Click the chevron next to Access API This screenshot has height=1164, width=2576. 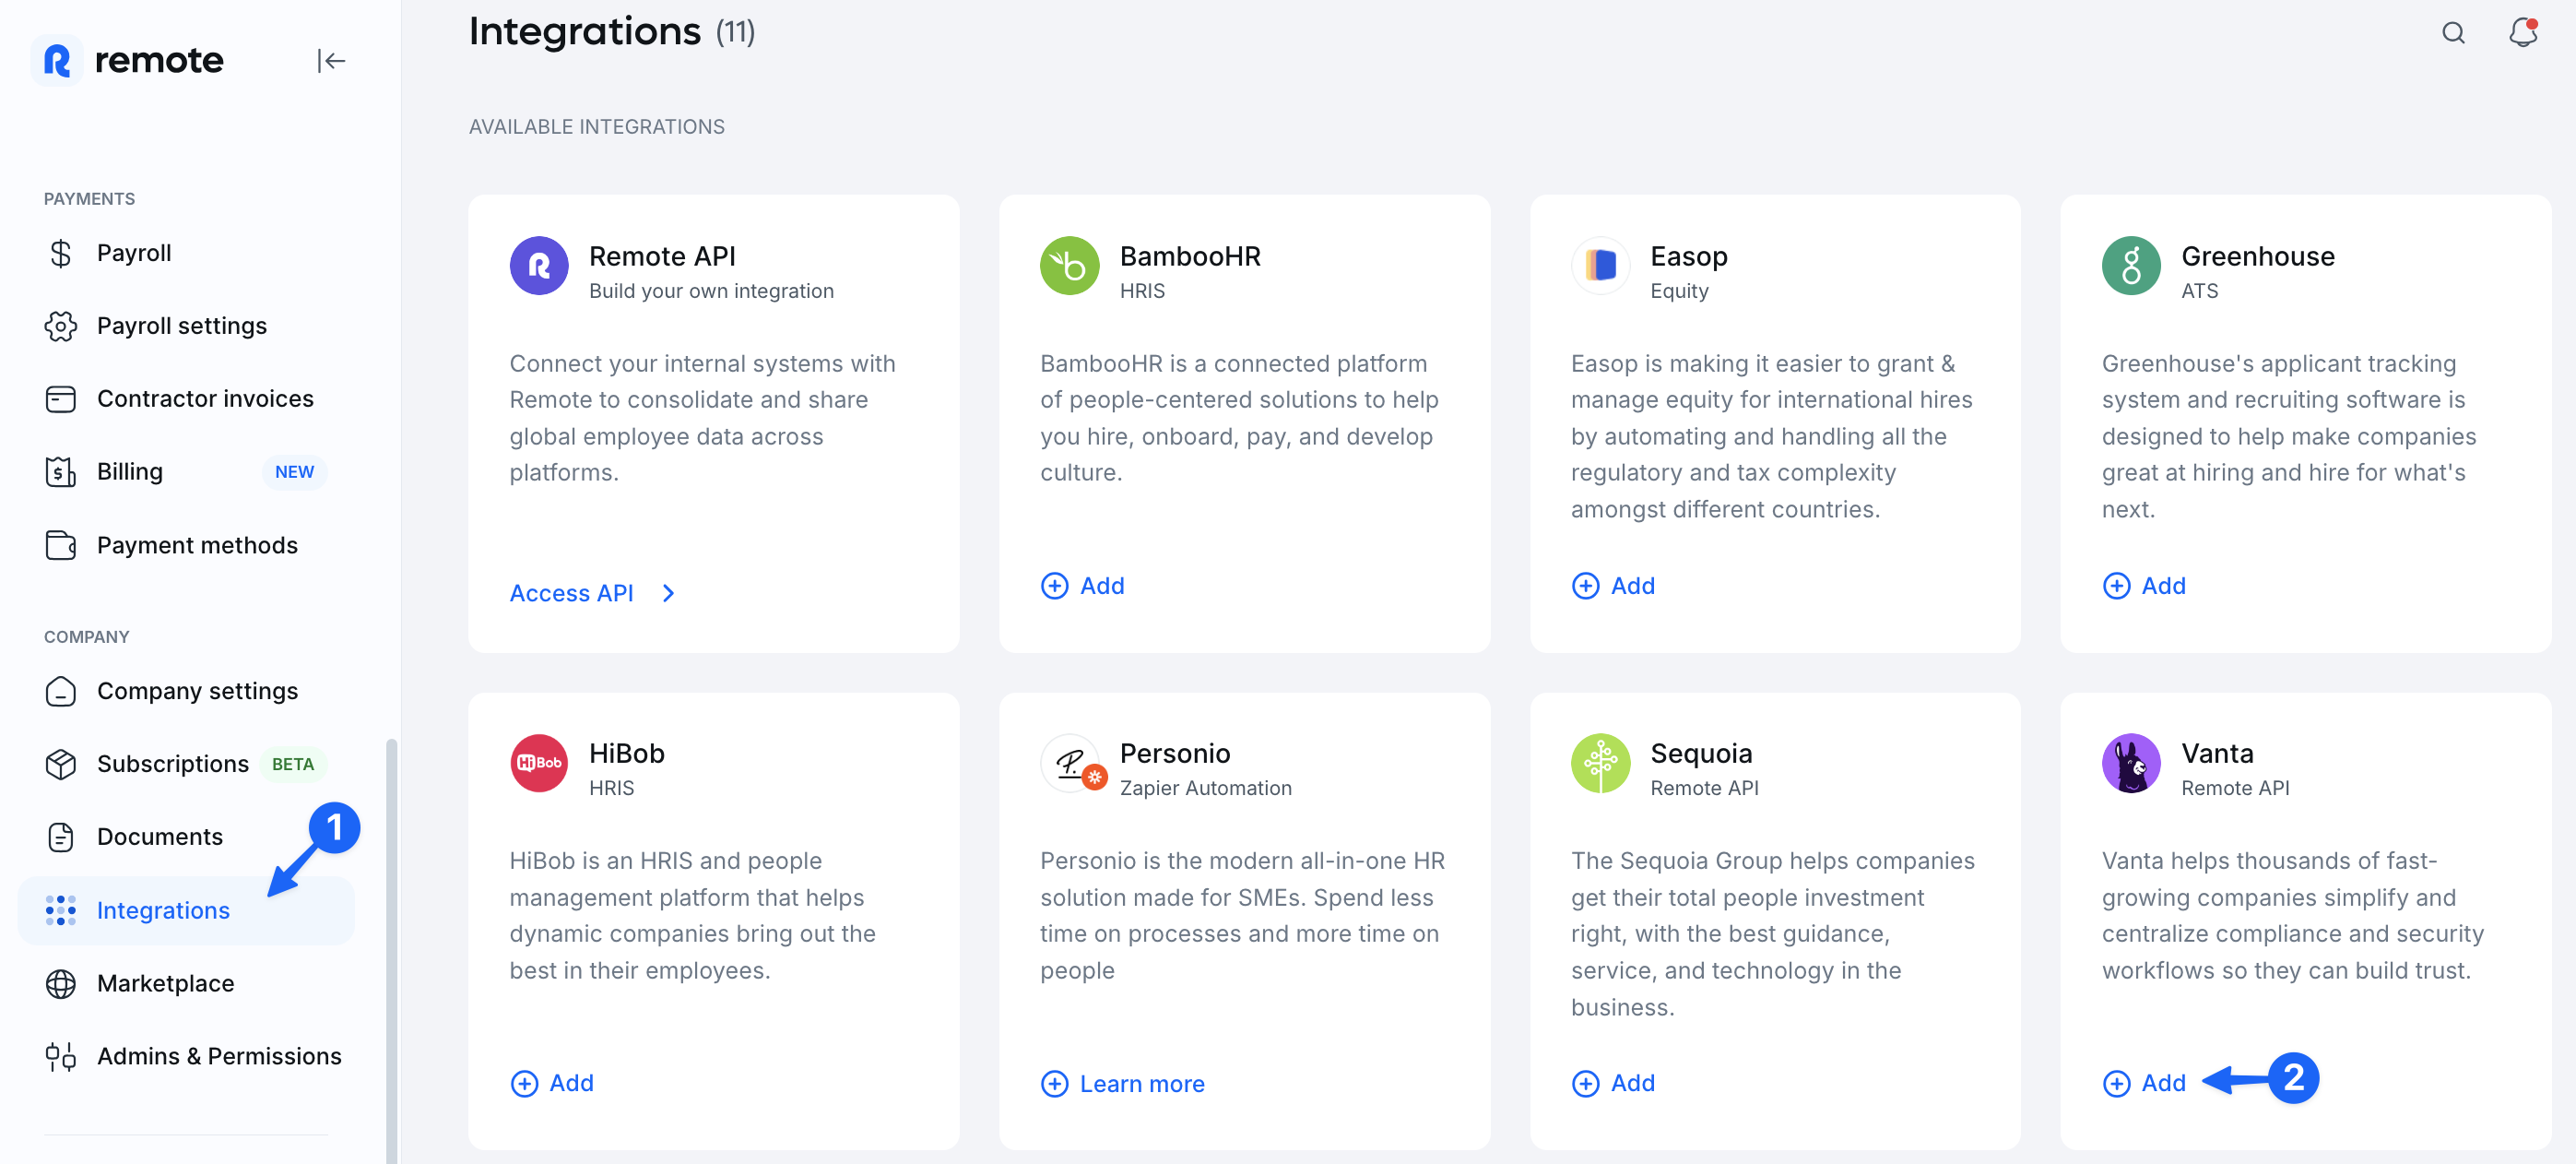point(668,593)
